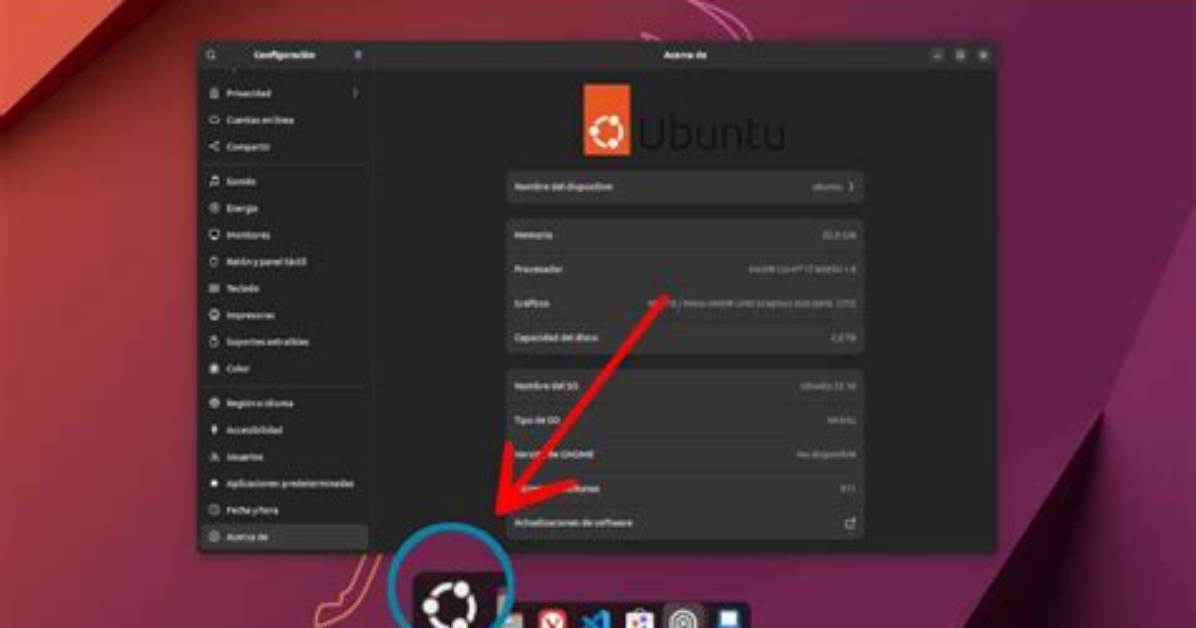This screenshot has width=1196, height=628.
Task: Click the Capacidad del disco row
Action: tap(685, 337)
